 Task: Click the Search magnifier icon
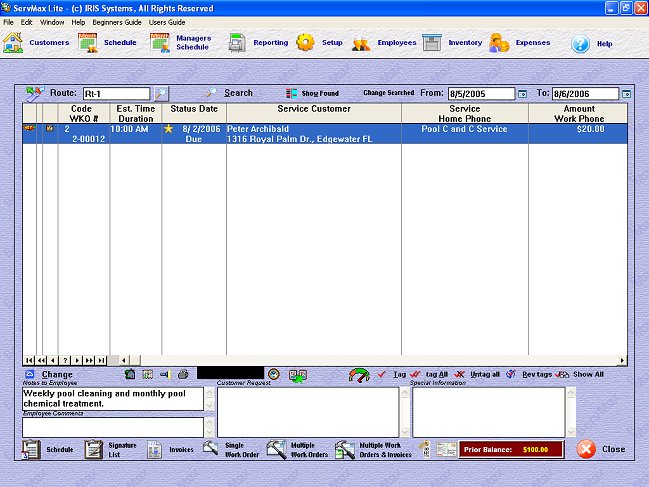[212, 93]
